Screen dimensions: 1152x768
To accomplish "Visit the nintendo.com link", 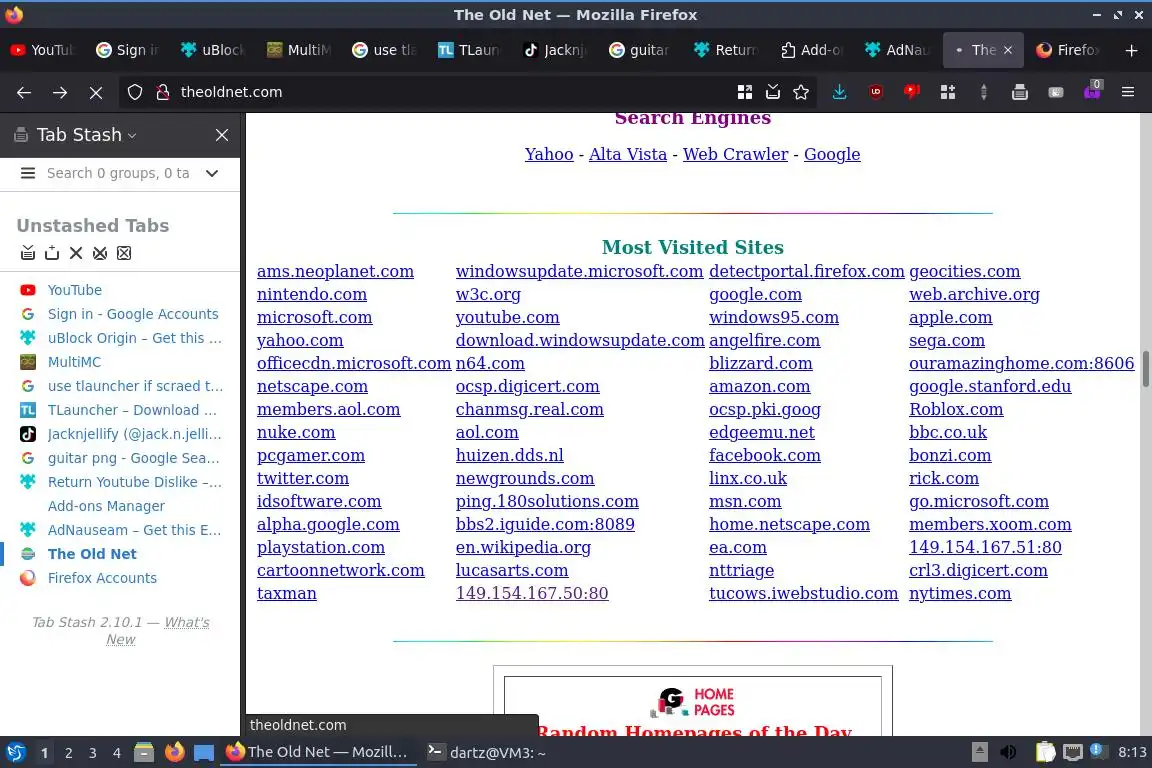I will [312, 294].
